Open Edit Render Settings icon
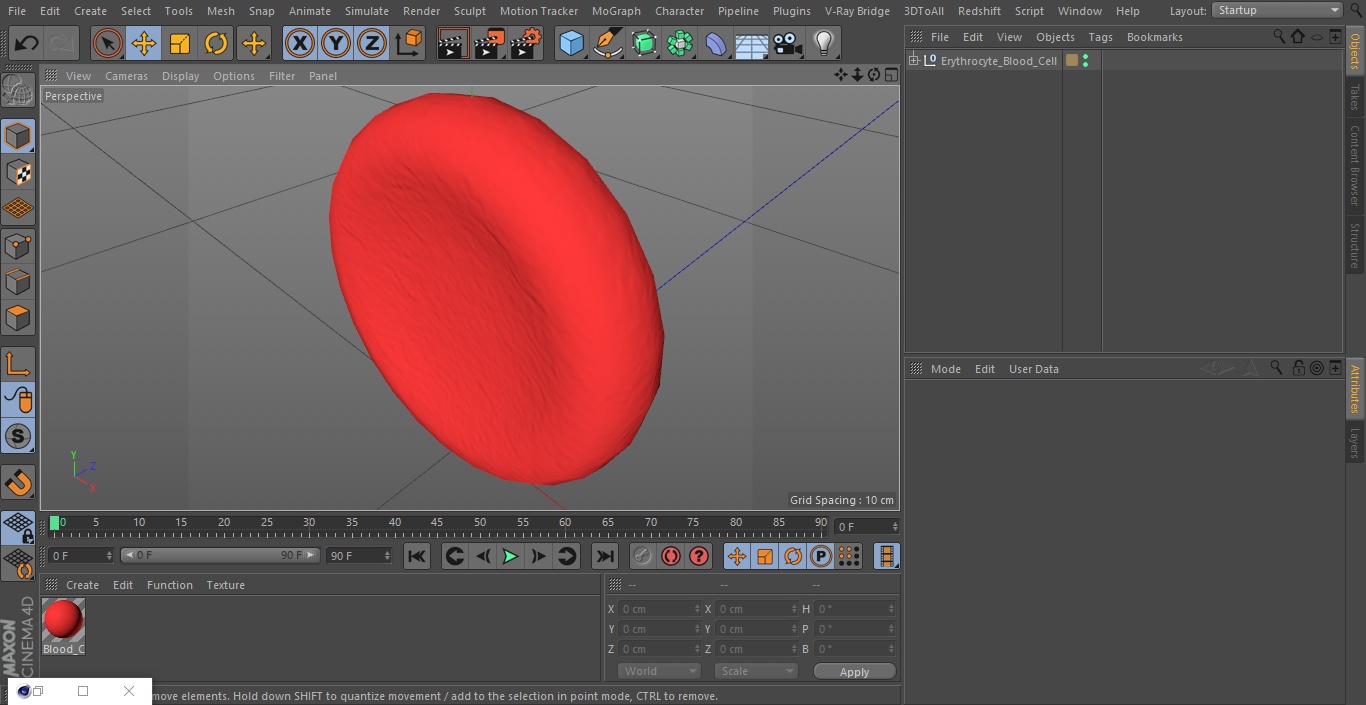This screenshot has width=1366, height=705. pos(526,44)
